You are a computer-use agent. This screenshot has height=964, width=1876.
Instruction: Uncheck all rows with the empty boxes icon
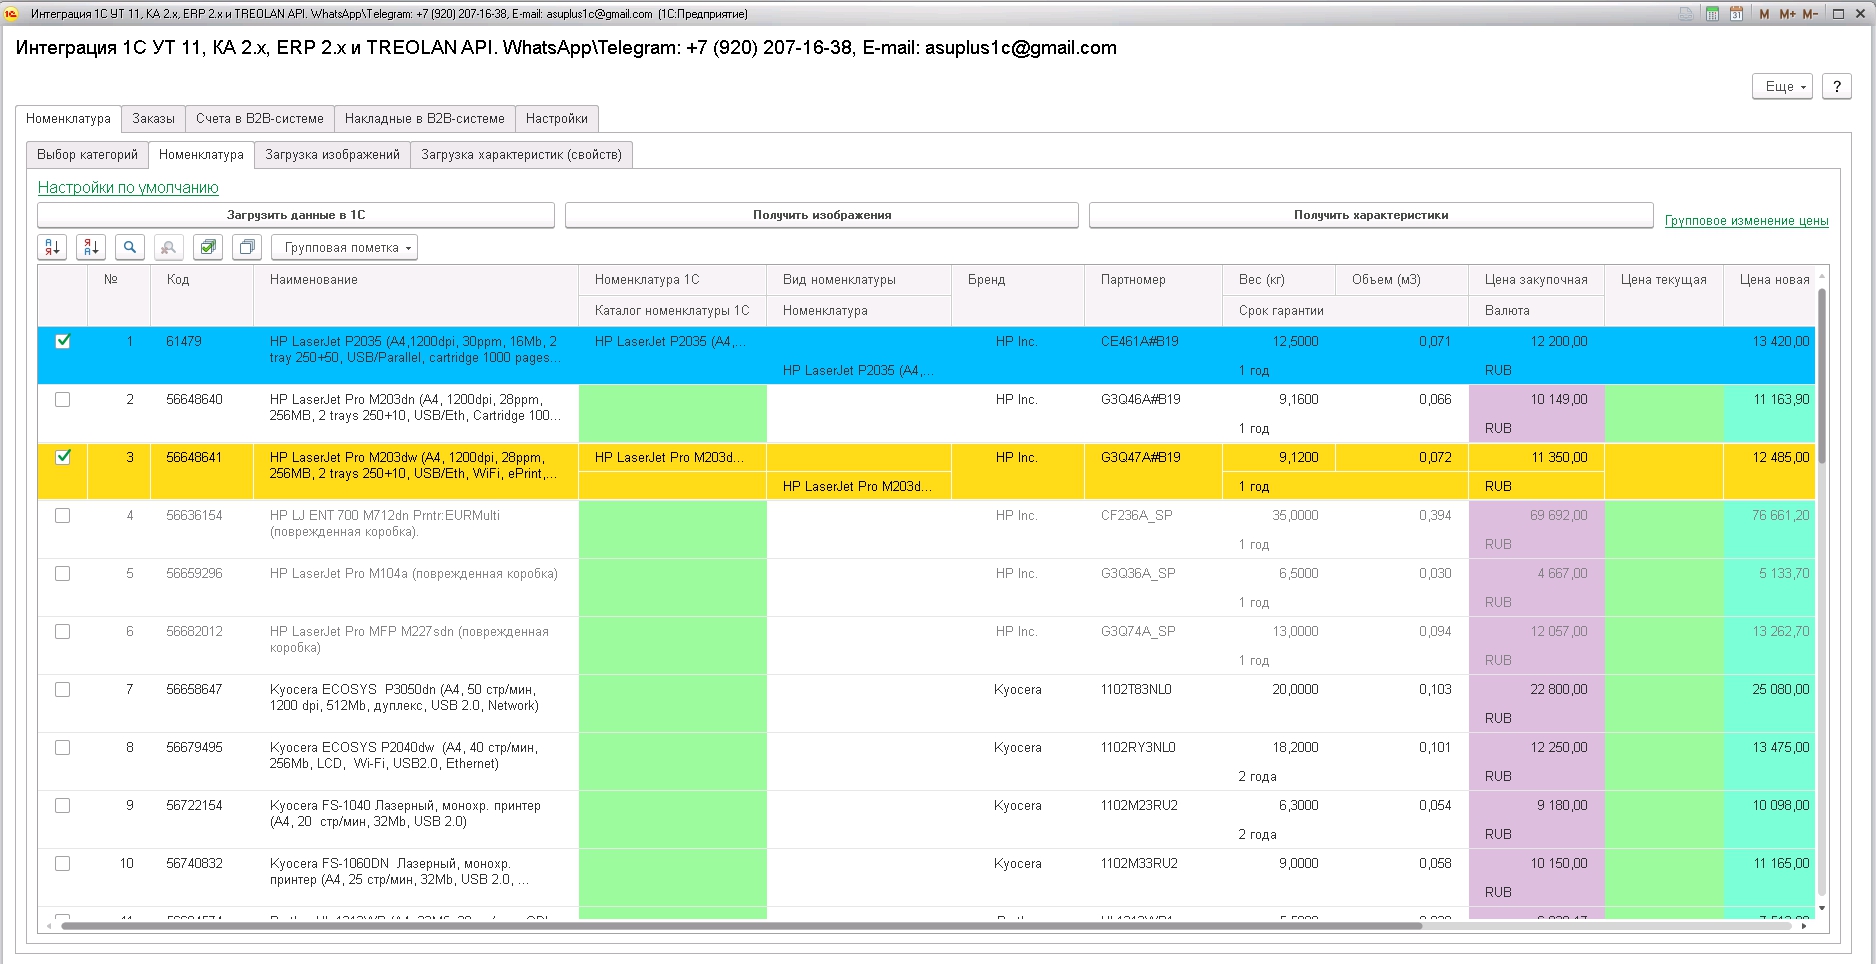click(247, 247)
